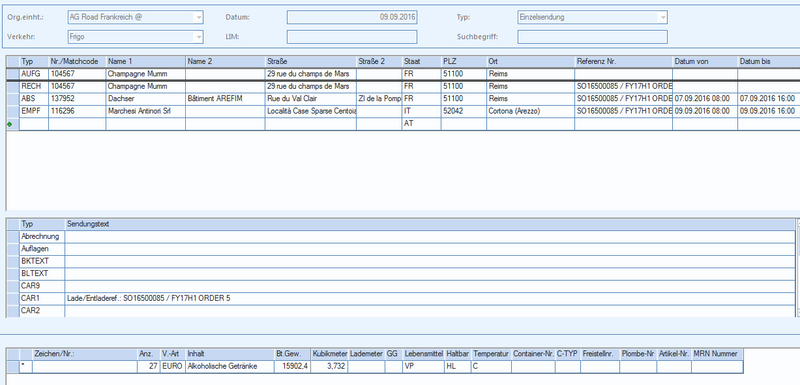Click the empty Lademeter cell
The height and width of the screenshot is (385, 800).
[x=367, y=366]
